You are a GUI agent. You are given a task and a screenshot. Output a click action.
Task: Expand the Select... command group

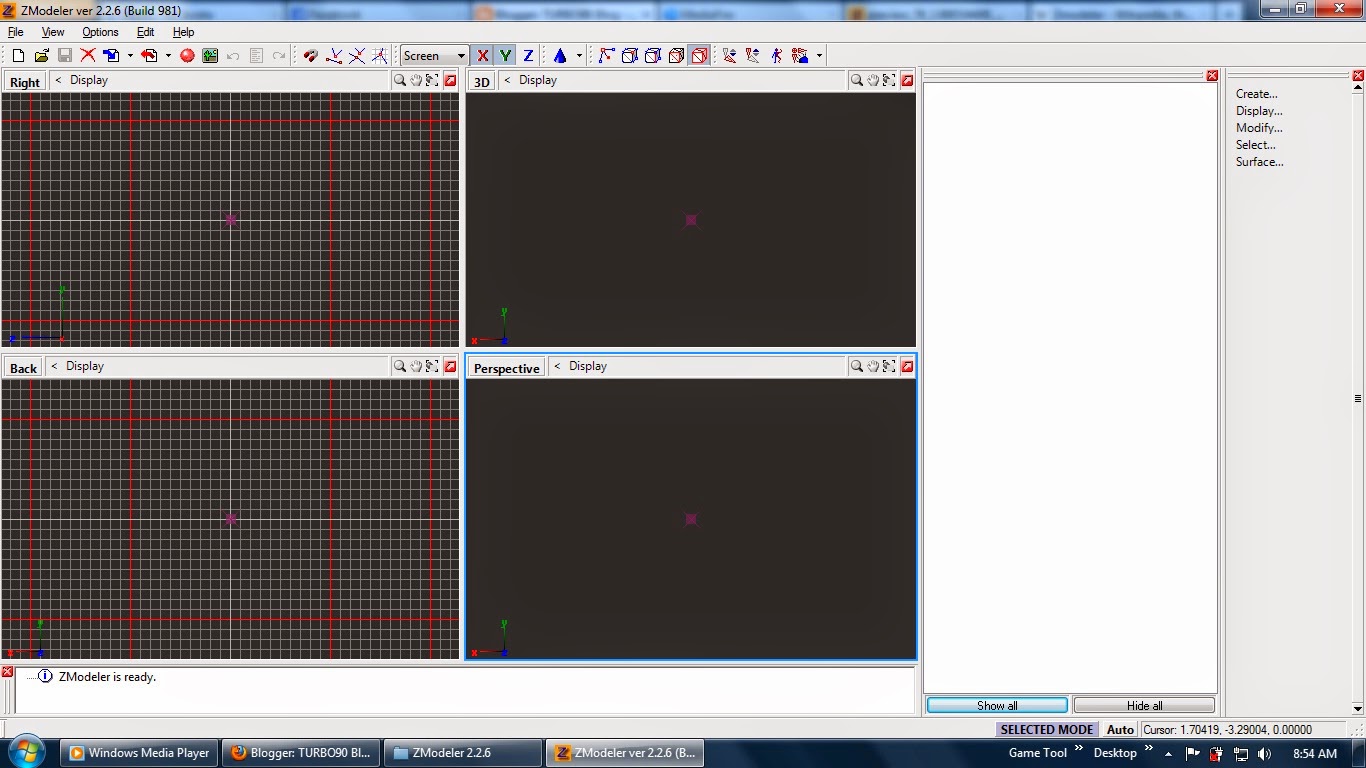(1256, 145)
